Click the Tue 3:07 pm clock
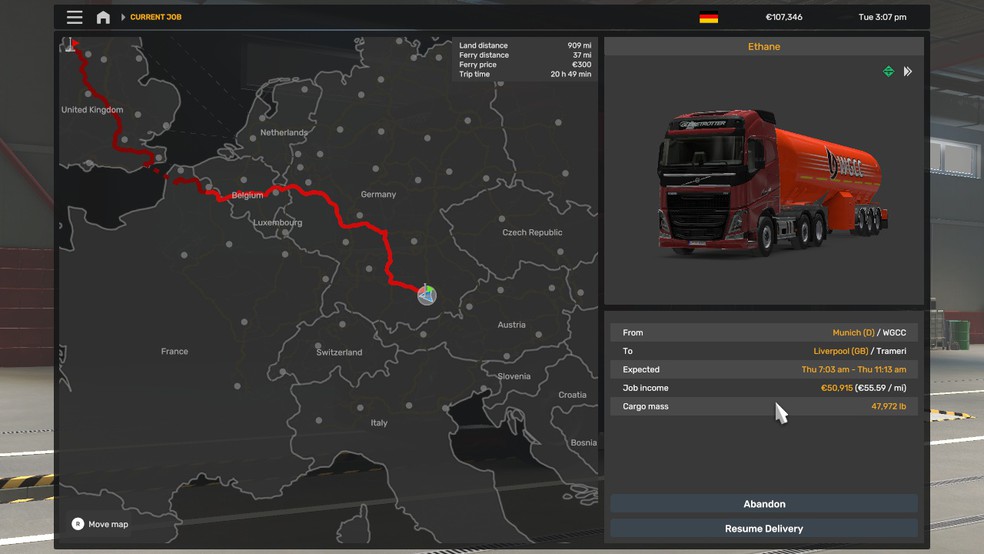This screenshot has width=984, height=554. (882, 17)
